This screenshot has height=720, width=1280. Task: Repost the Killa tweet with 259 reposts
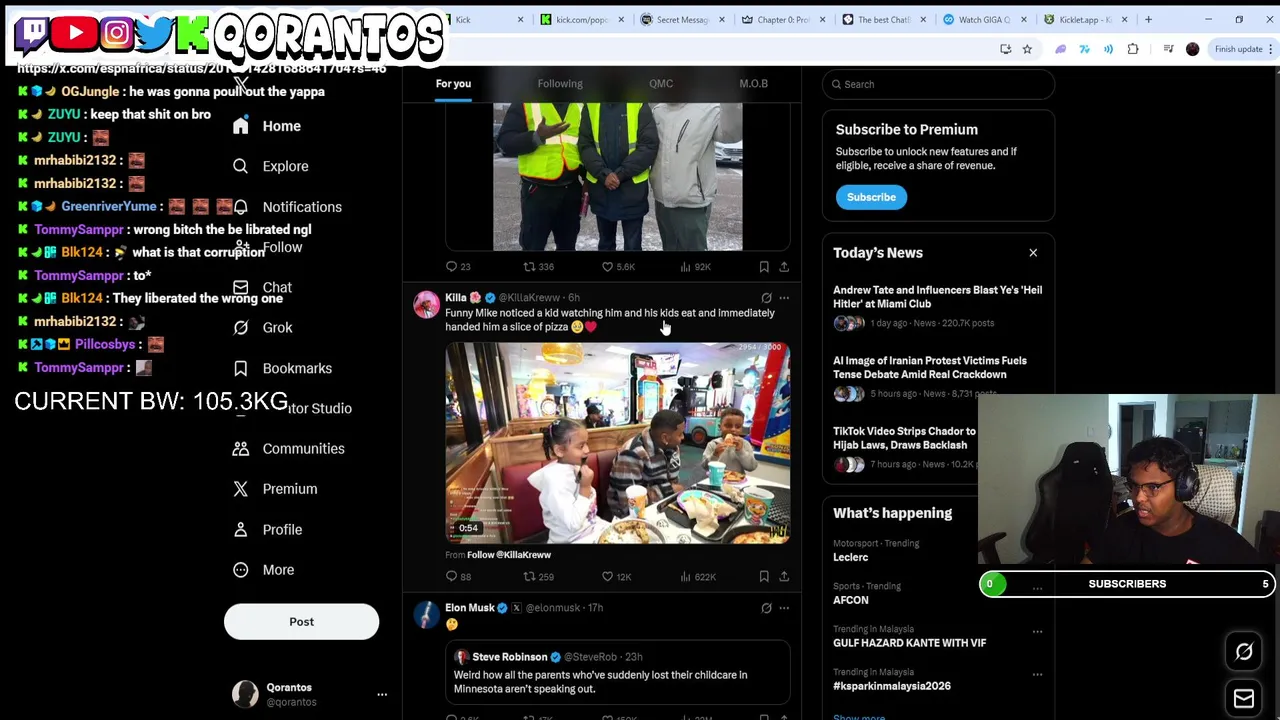pyautogui.click(x=539, y=577)
